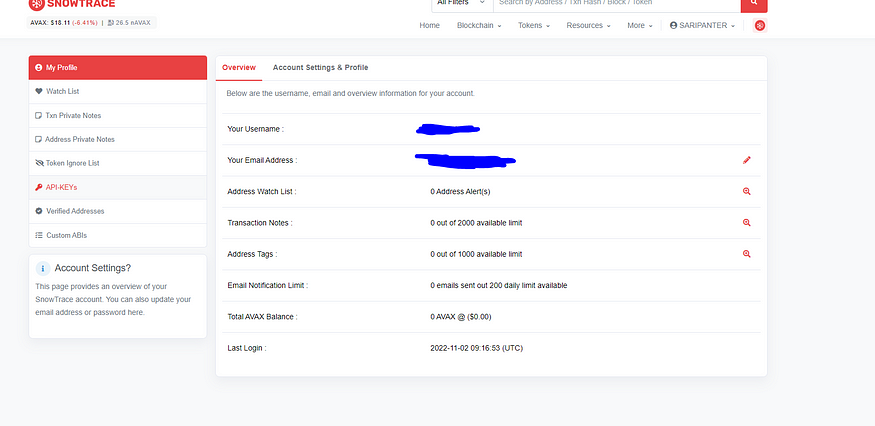This screenshot has height=426, width=875.
Task: View Address Watch List magnifier icon
Action: (x=747, y=192)
